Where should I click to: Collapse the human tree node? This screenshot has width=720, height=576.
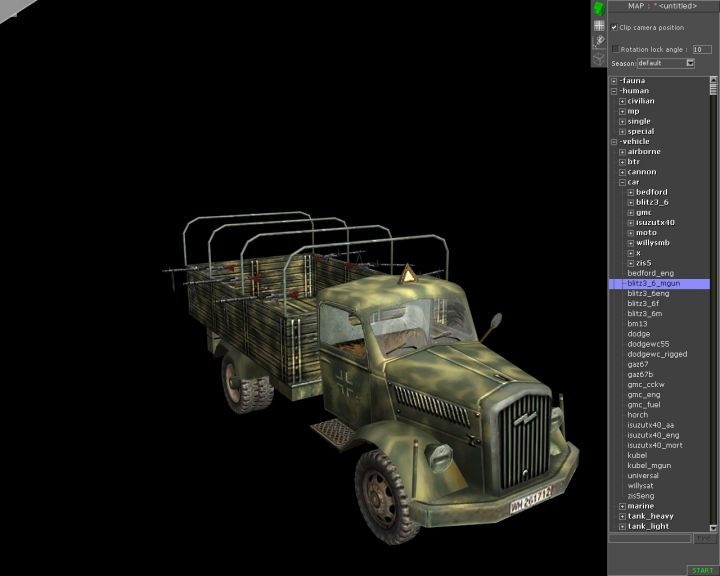(614, 91)
